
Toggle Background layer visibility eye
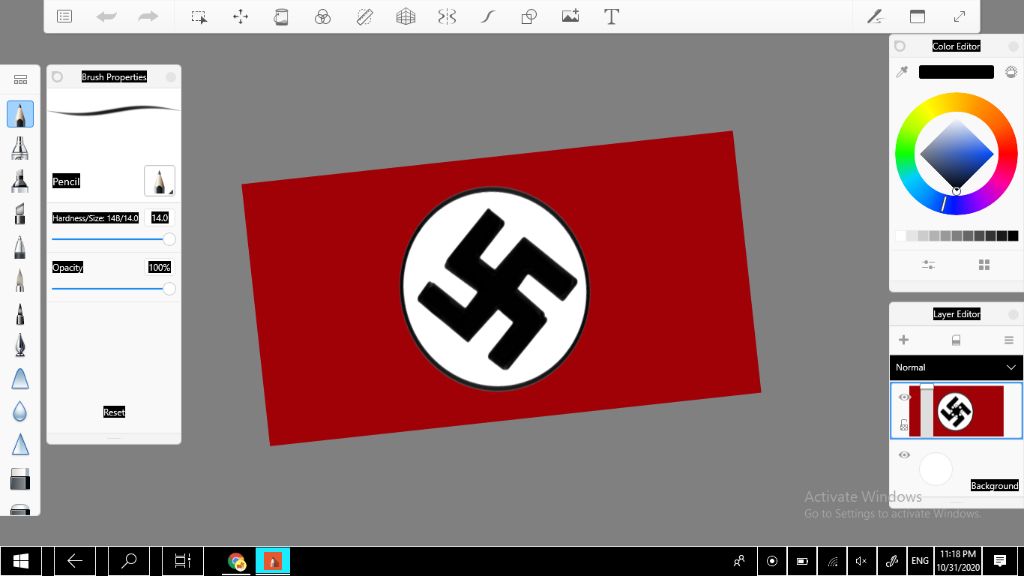point(904,455)
